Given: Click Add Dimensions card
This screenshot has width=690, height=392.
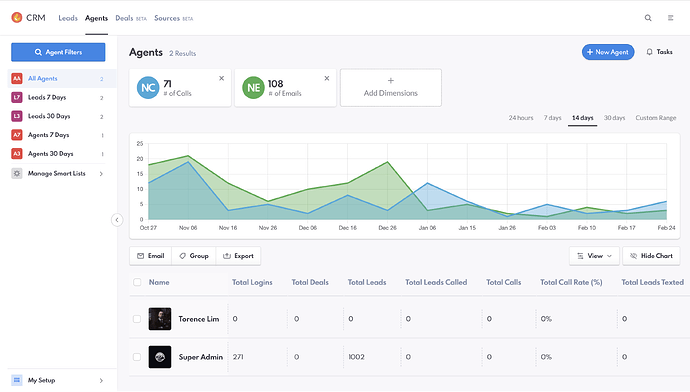Looking at the screenshot, I should click(391, 87).
